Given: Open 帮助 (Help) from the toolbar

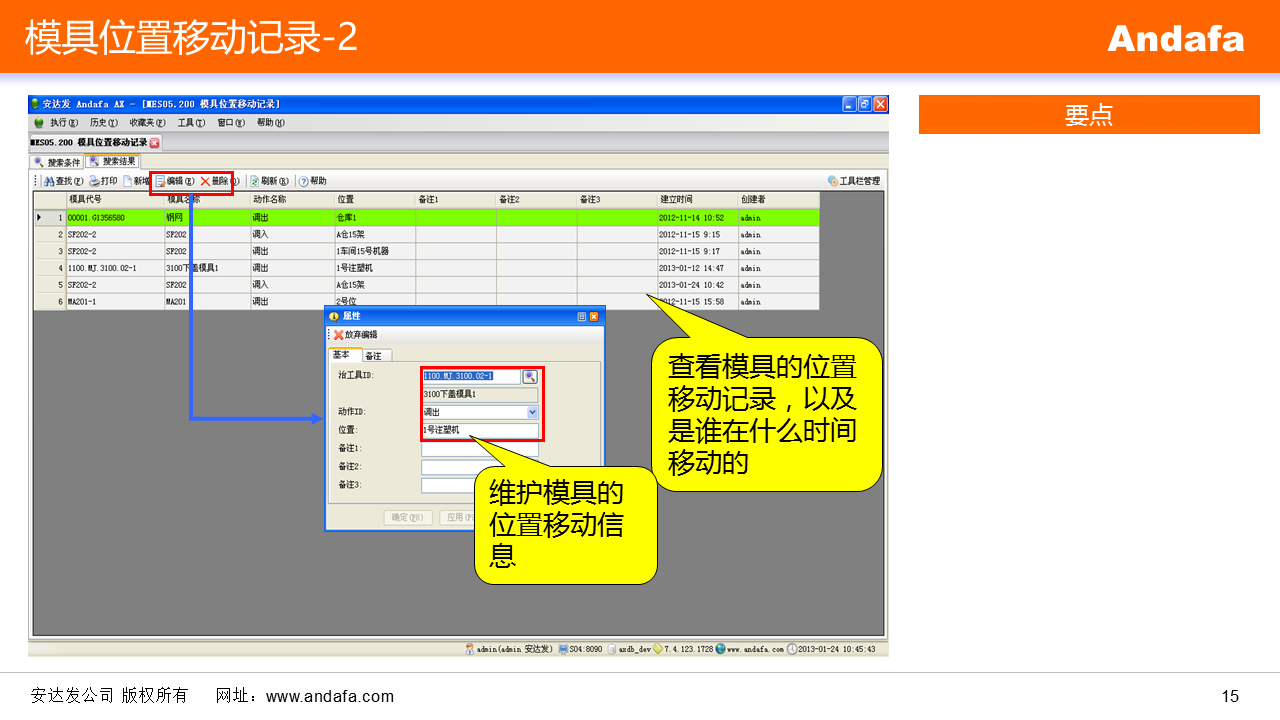Looking at the screenshot, I should tap(312, 181).
